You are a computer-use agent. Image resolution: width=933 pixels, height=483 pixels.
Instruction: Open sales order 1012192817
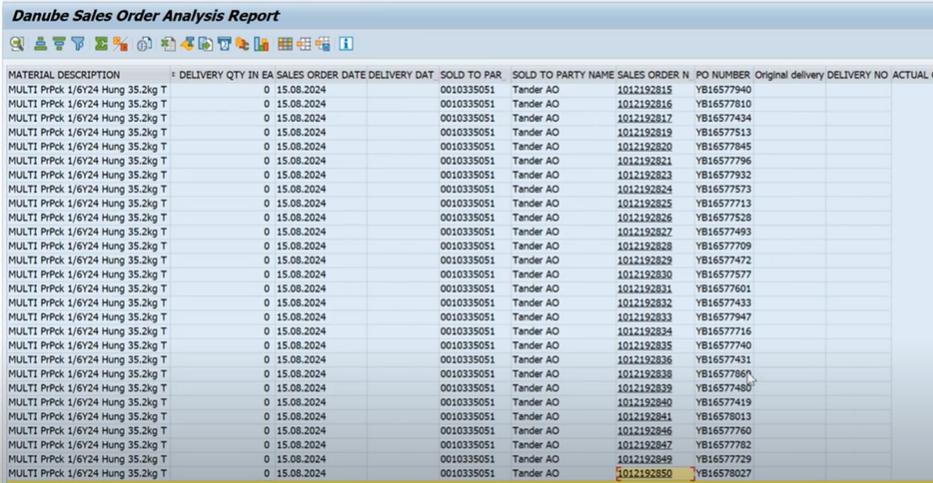coord(644,118)
